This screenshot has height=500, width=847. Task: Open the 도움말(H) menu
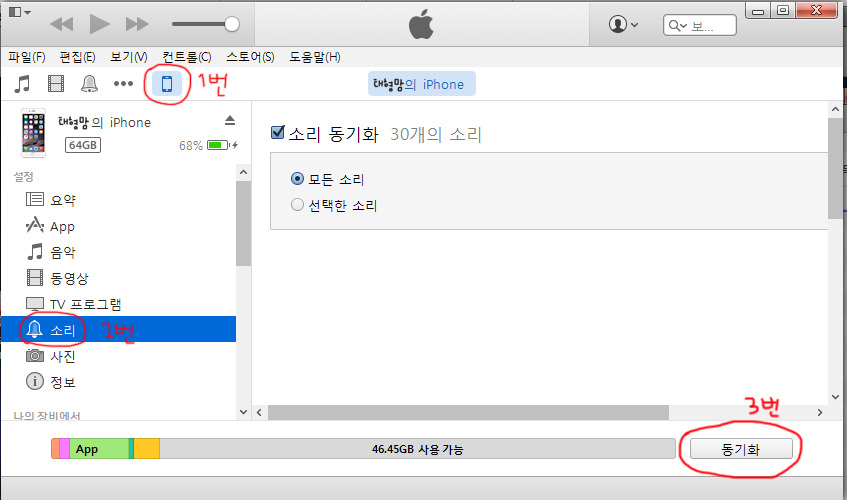[x=314, y=57]
